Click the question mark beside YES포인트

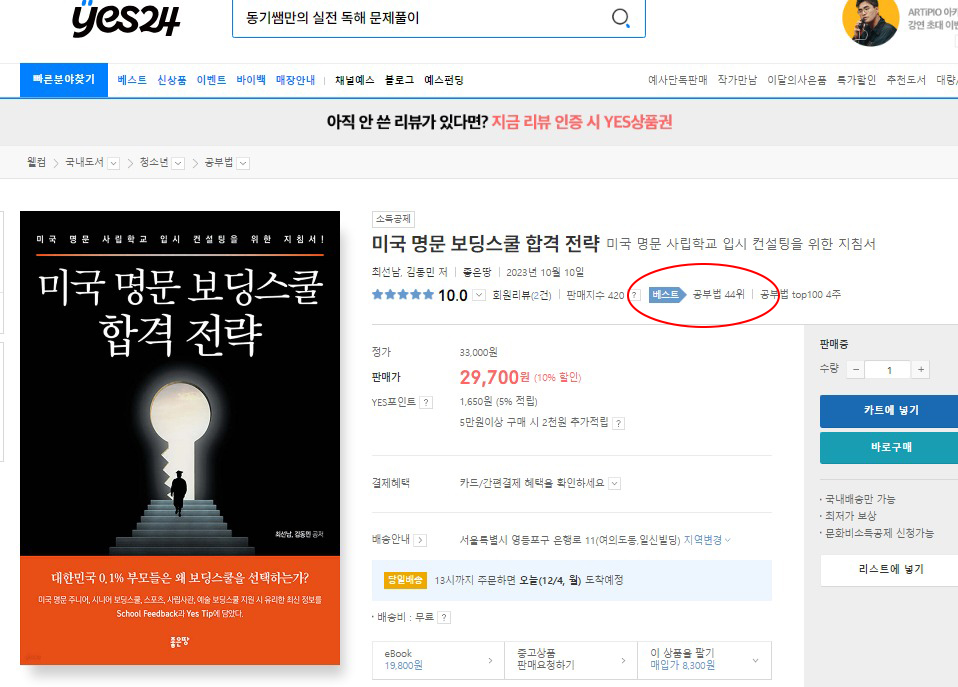point(426,402)
